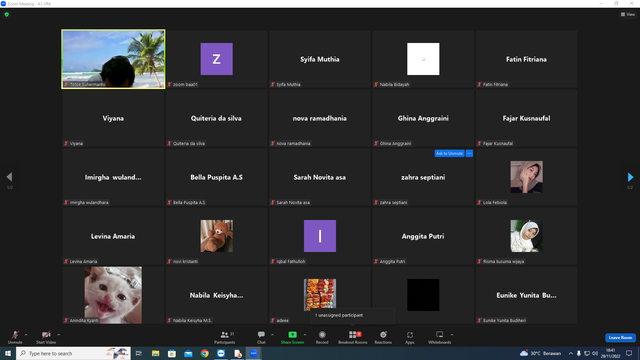The width and height of the screenshot is (640, 360).
Task: Open Whiteboards
Action: coord(439,337)
